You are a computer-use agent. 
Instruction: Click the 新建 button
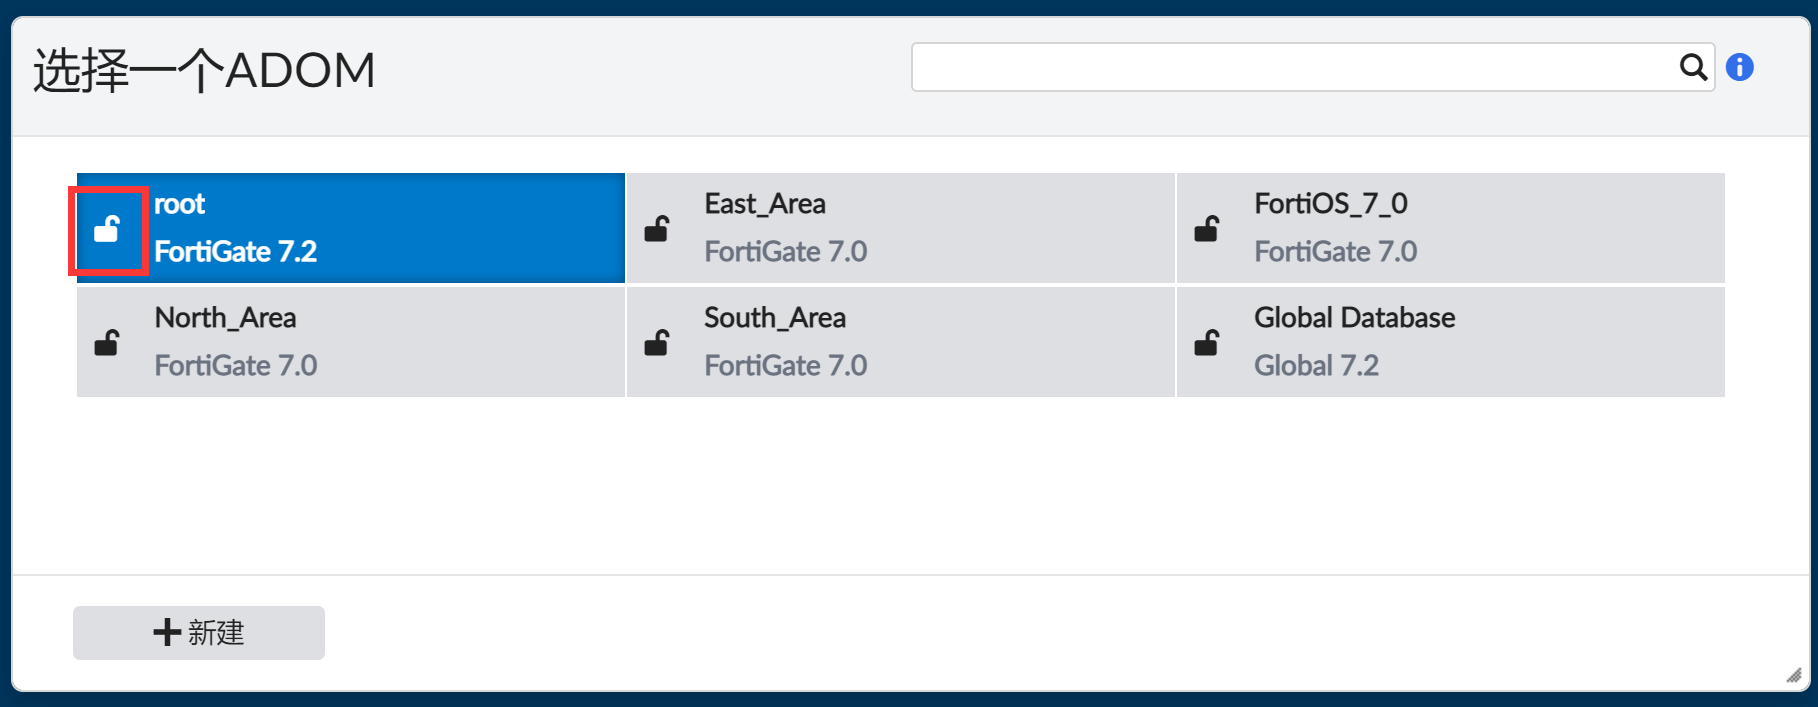[199, 633]
